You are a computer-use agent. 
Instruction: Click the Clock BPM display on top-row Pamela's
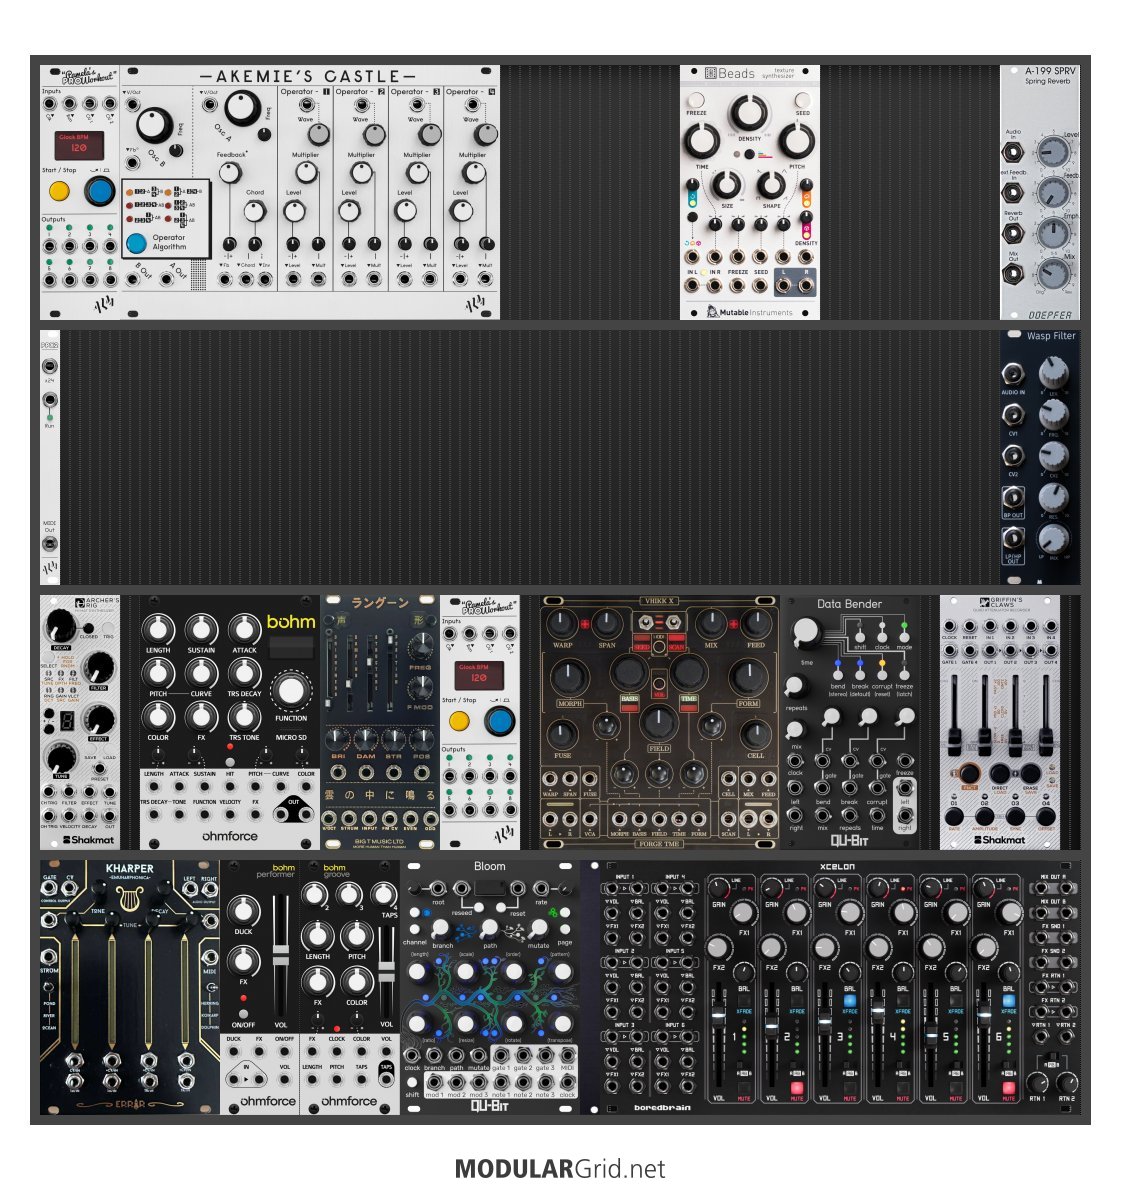(x=79, y=144)
